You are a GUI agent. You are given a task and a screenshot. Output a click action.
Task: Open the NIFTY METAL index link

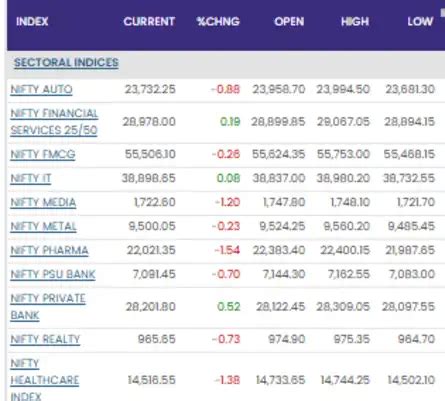(x=43, y=226)
